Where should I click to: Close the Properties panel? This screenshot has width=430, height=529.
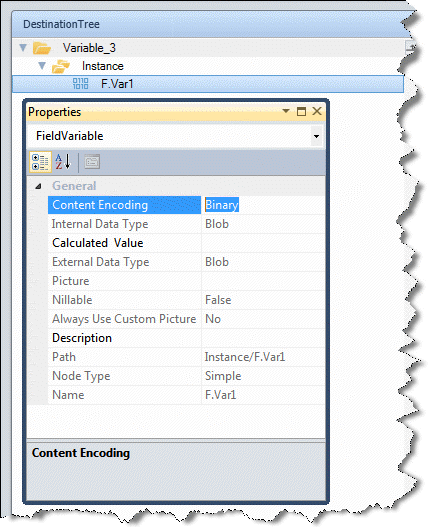click(x=317, y=111)
